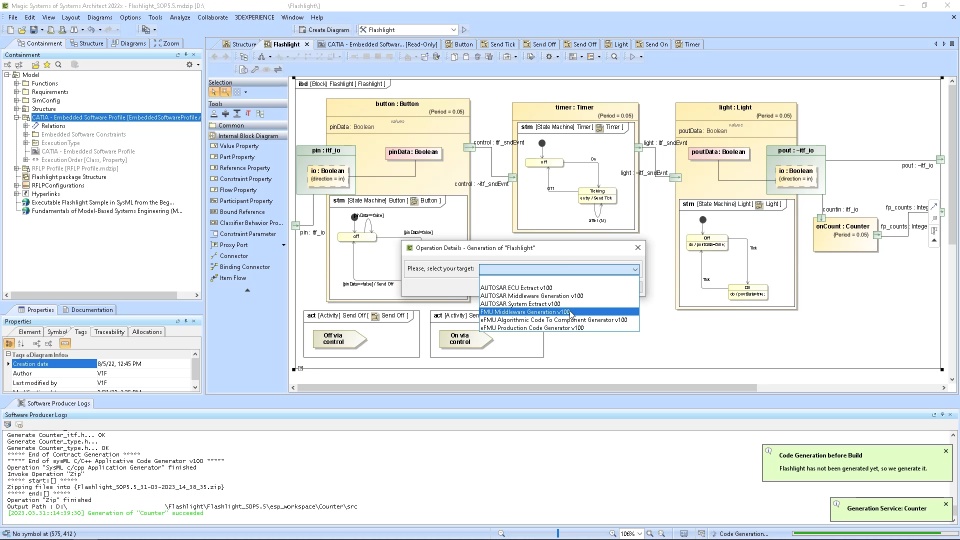Click the Send Tick diagram tab icon

pos(485,44)
